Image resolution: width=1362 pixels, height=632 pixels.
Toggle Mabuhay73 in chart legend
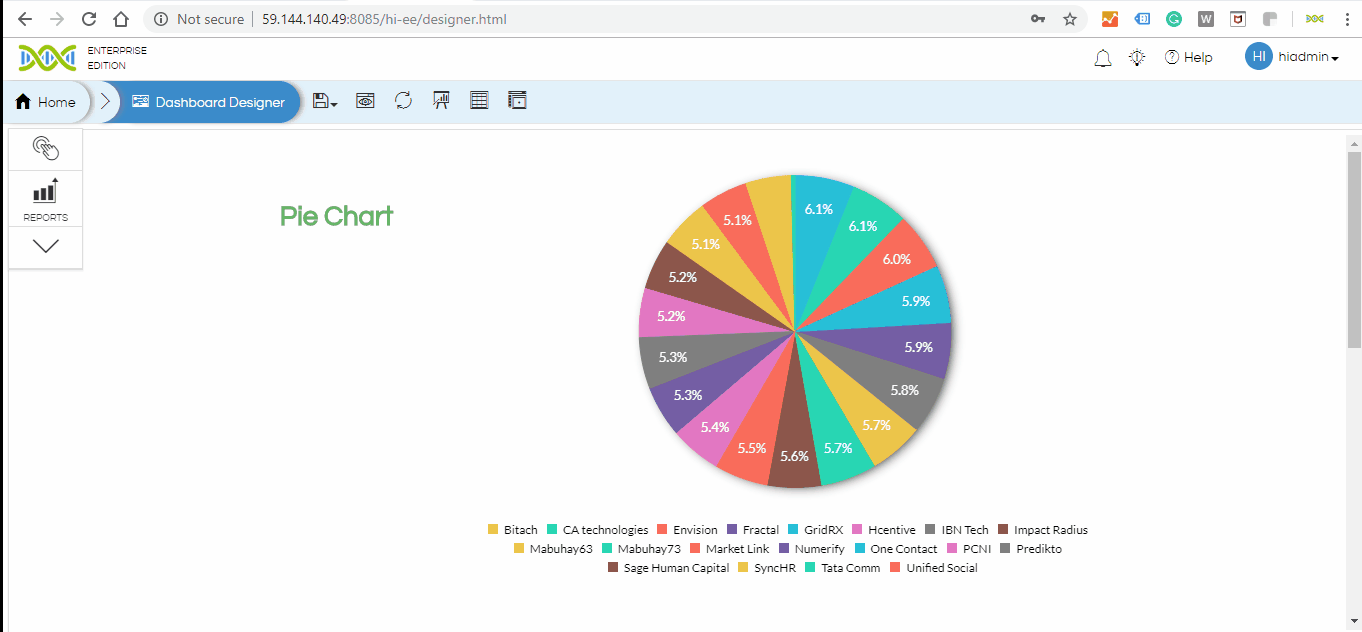(641, 549)
